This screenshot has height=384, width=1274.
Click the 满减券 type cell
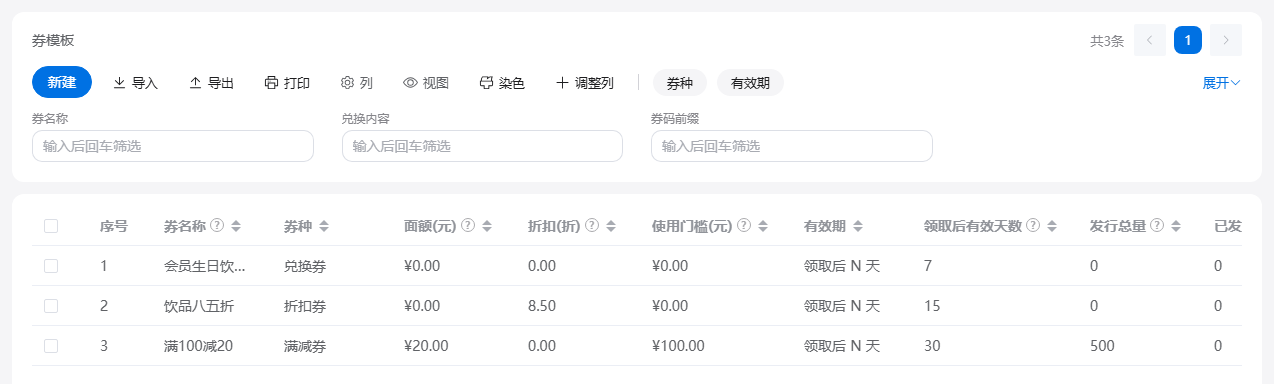[305, 346]
